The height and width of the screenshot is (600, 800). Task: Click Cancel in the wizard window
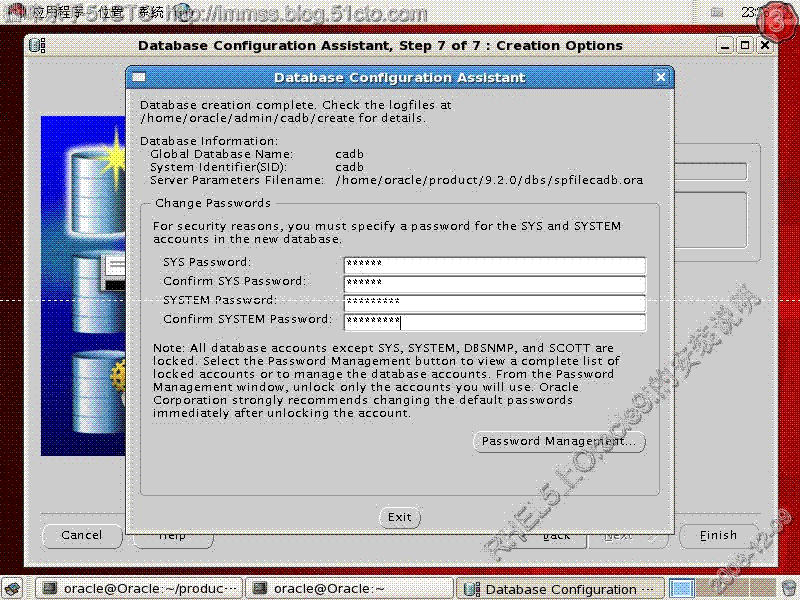click(x=82, y=535)
